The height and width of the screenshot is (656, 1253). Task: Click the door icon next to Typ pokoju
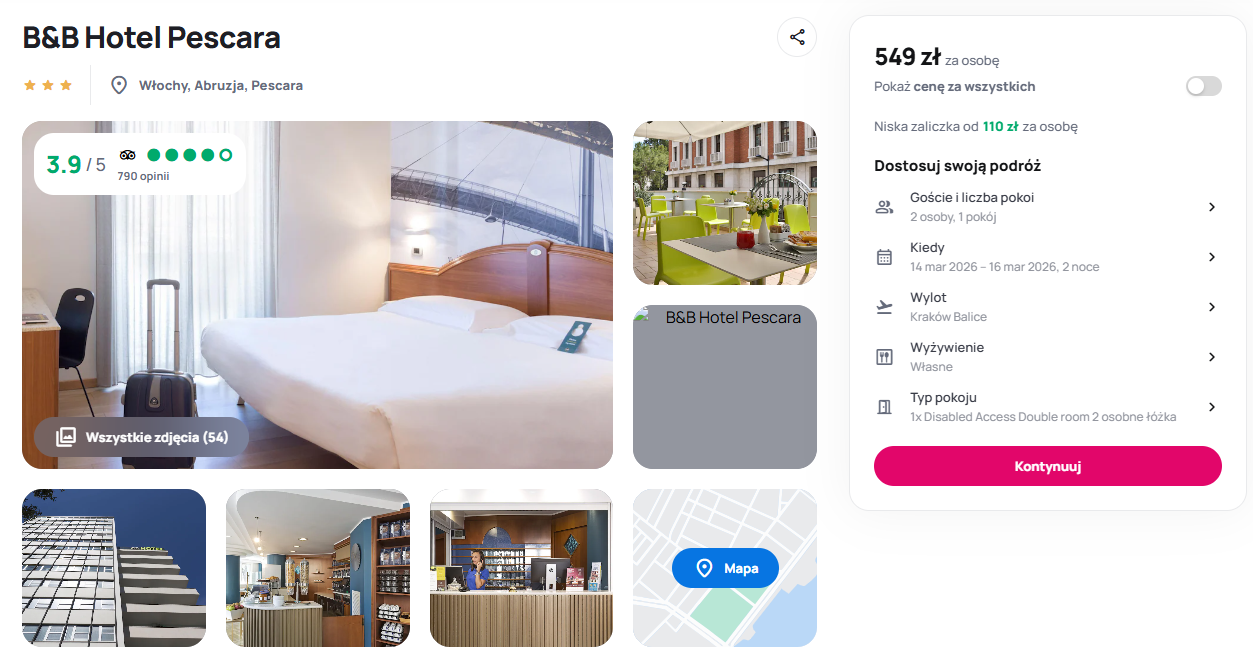884,407
